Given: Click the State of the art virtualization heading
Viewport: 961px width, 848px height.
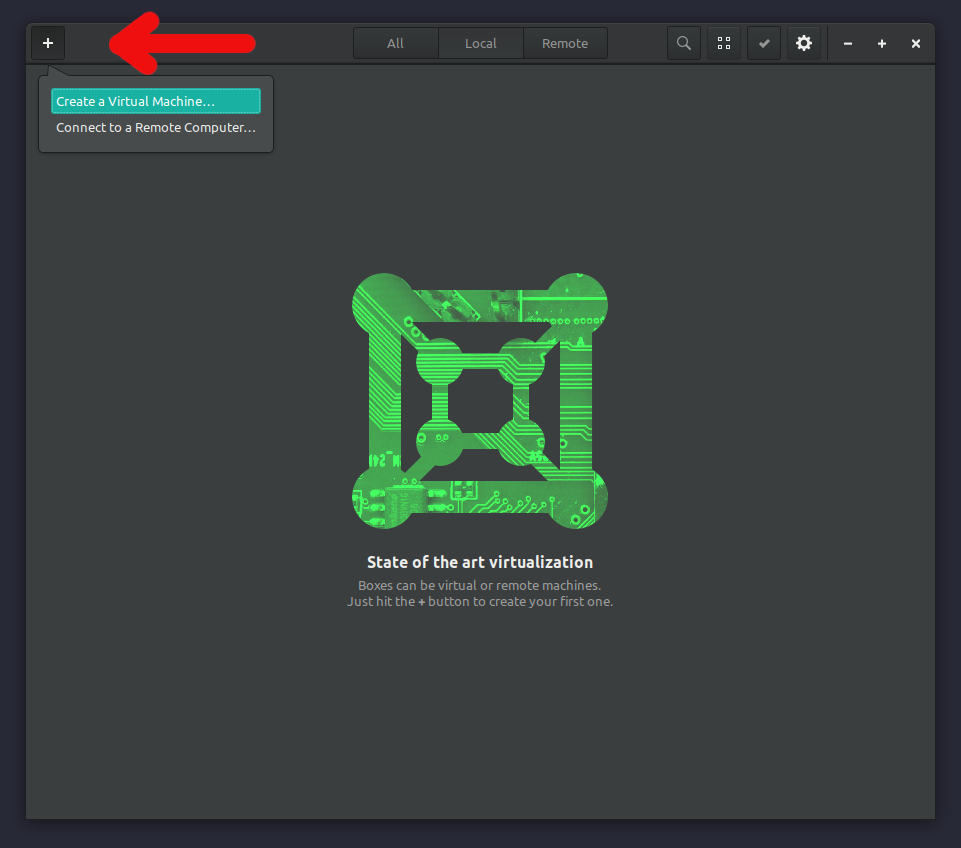Looking at the screenshot, I should click(x=480, y=562).
